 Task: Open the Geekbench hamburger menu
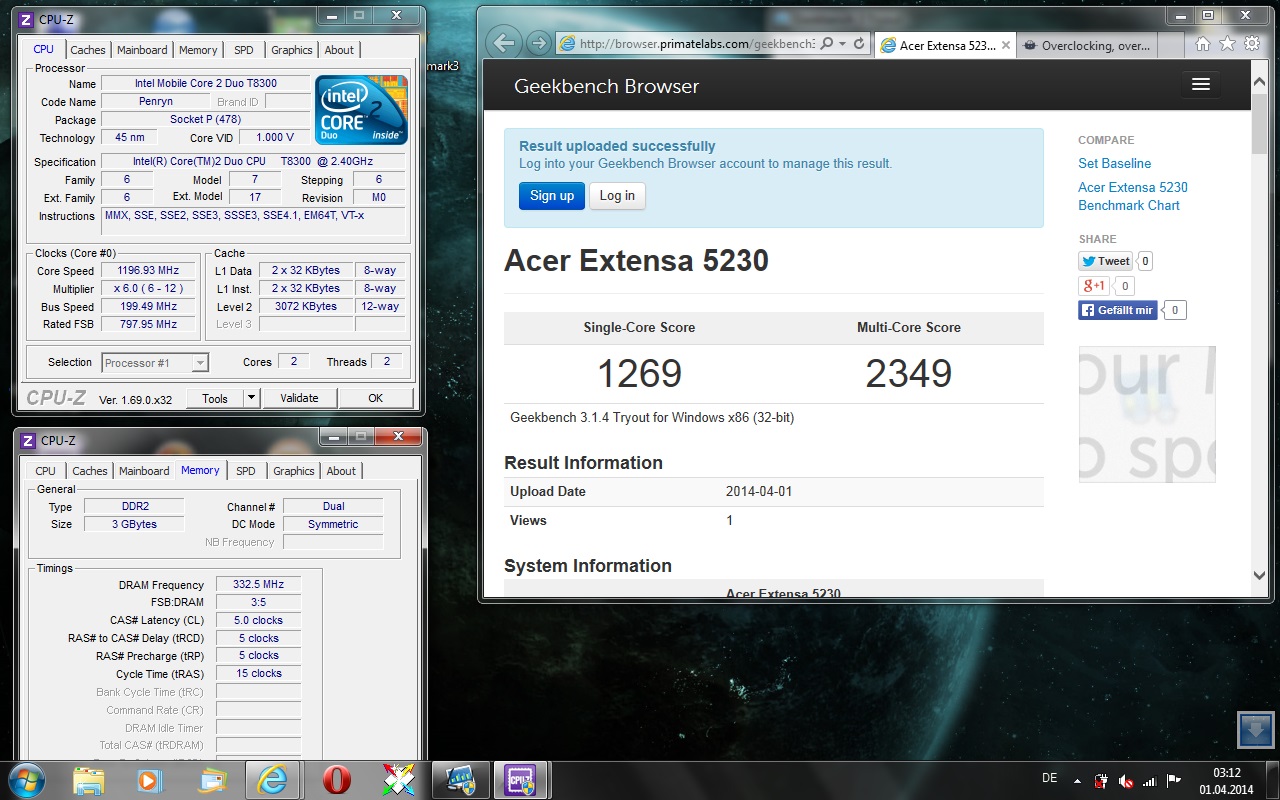pyautogui.click(x=1201, y=85)
